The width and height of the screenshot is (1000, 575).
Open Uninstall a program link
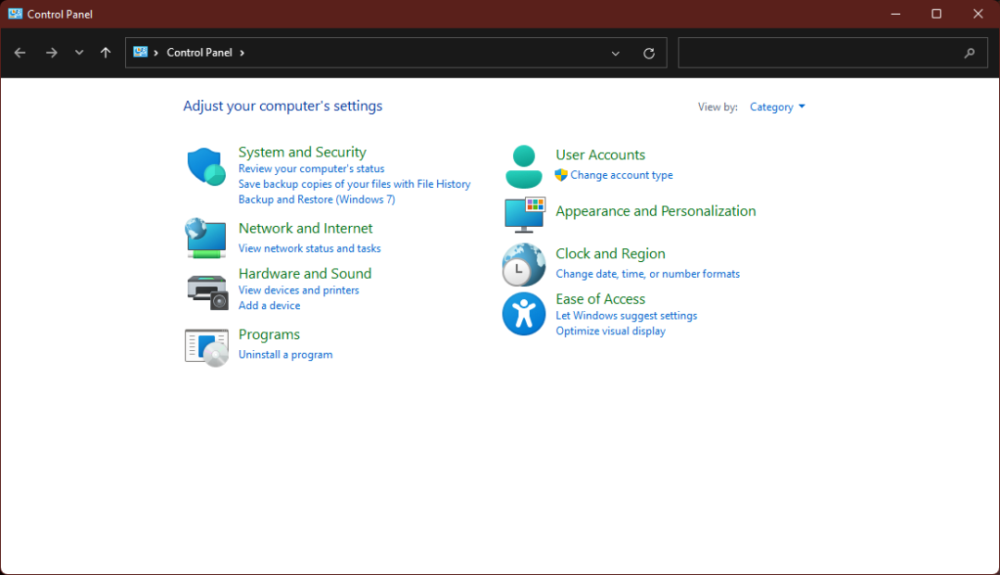(285, 355)
